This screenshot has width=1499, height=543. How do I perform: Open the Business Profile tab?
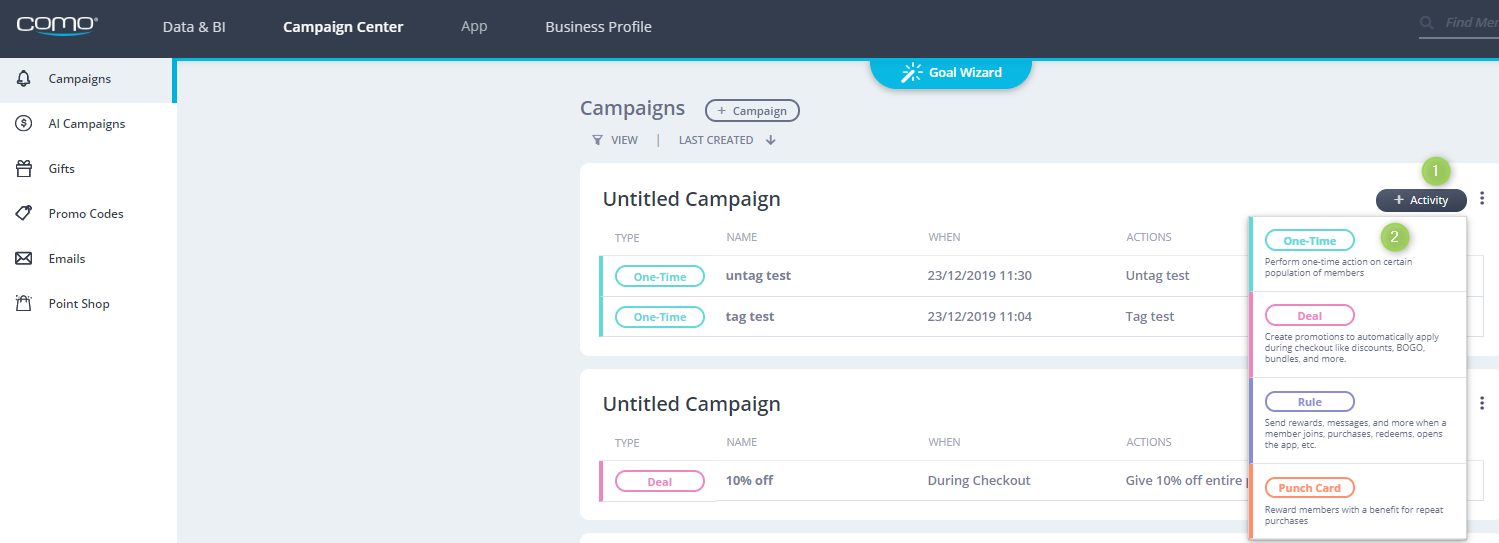(x=598, y=27)
